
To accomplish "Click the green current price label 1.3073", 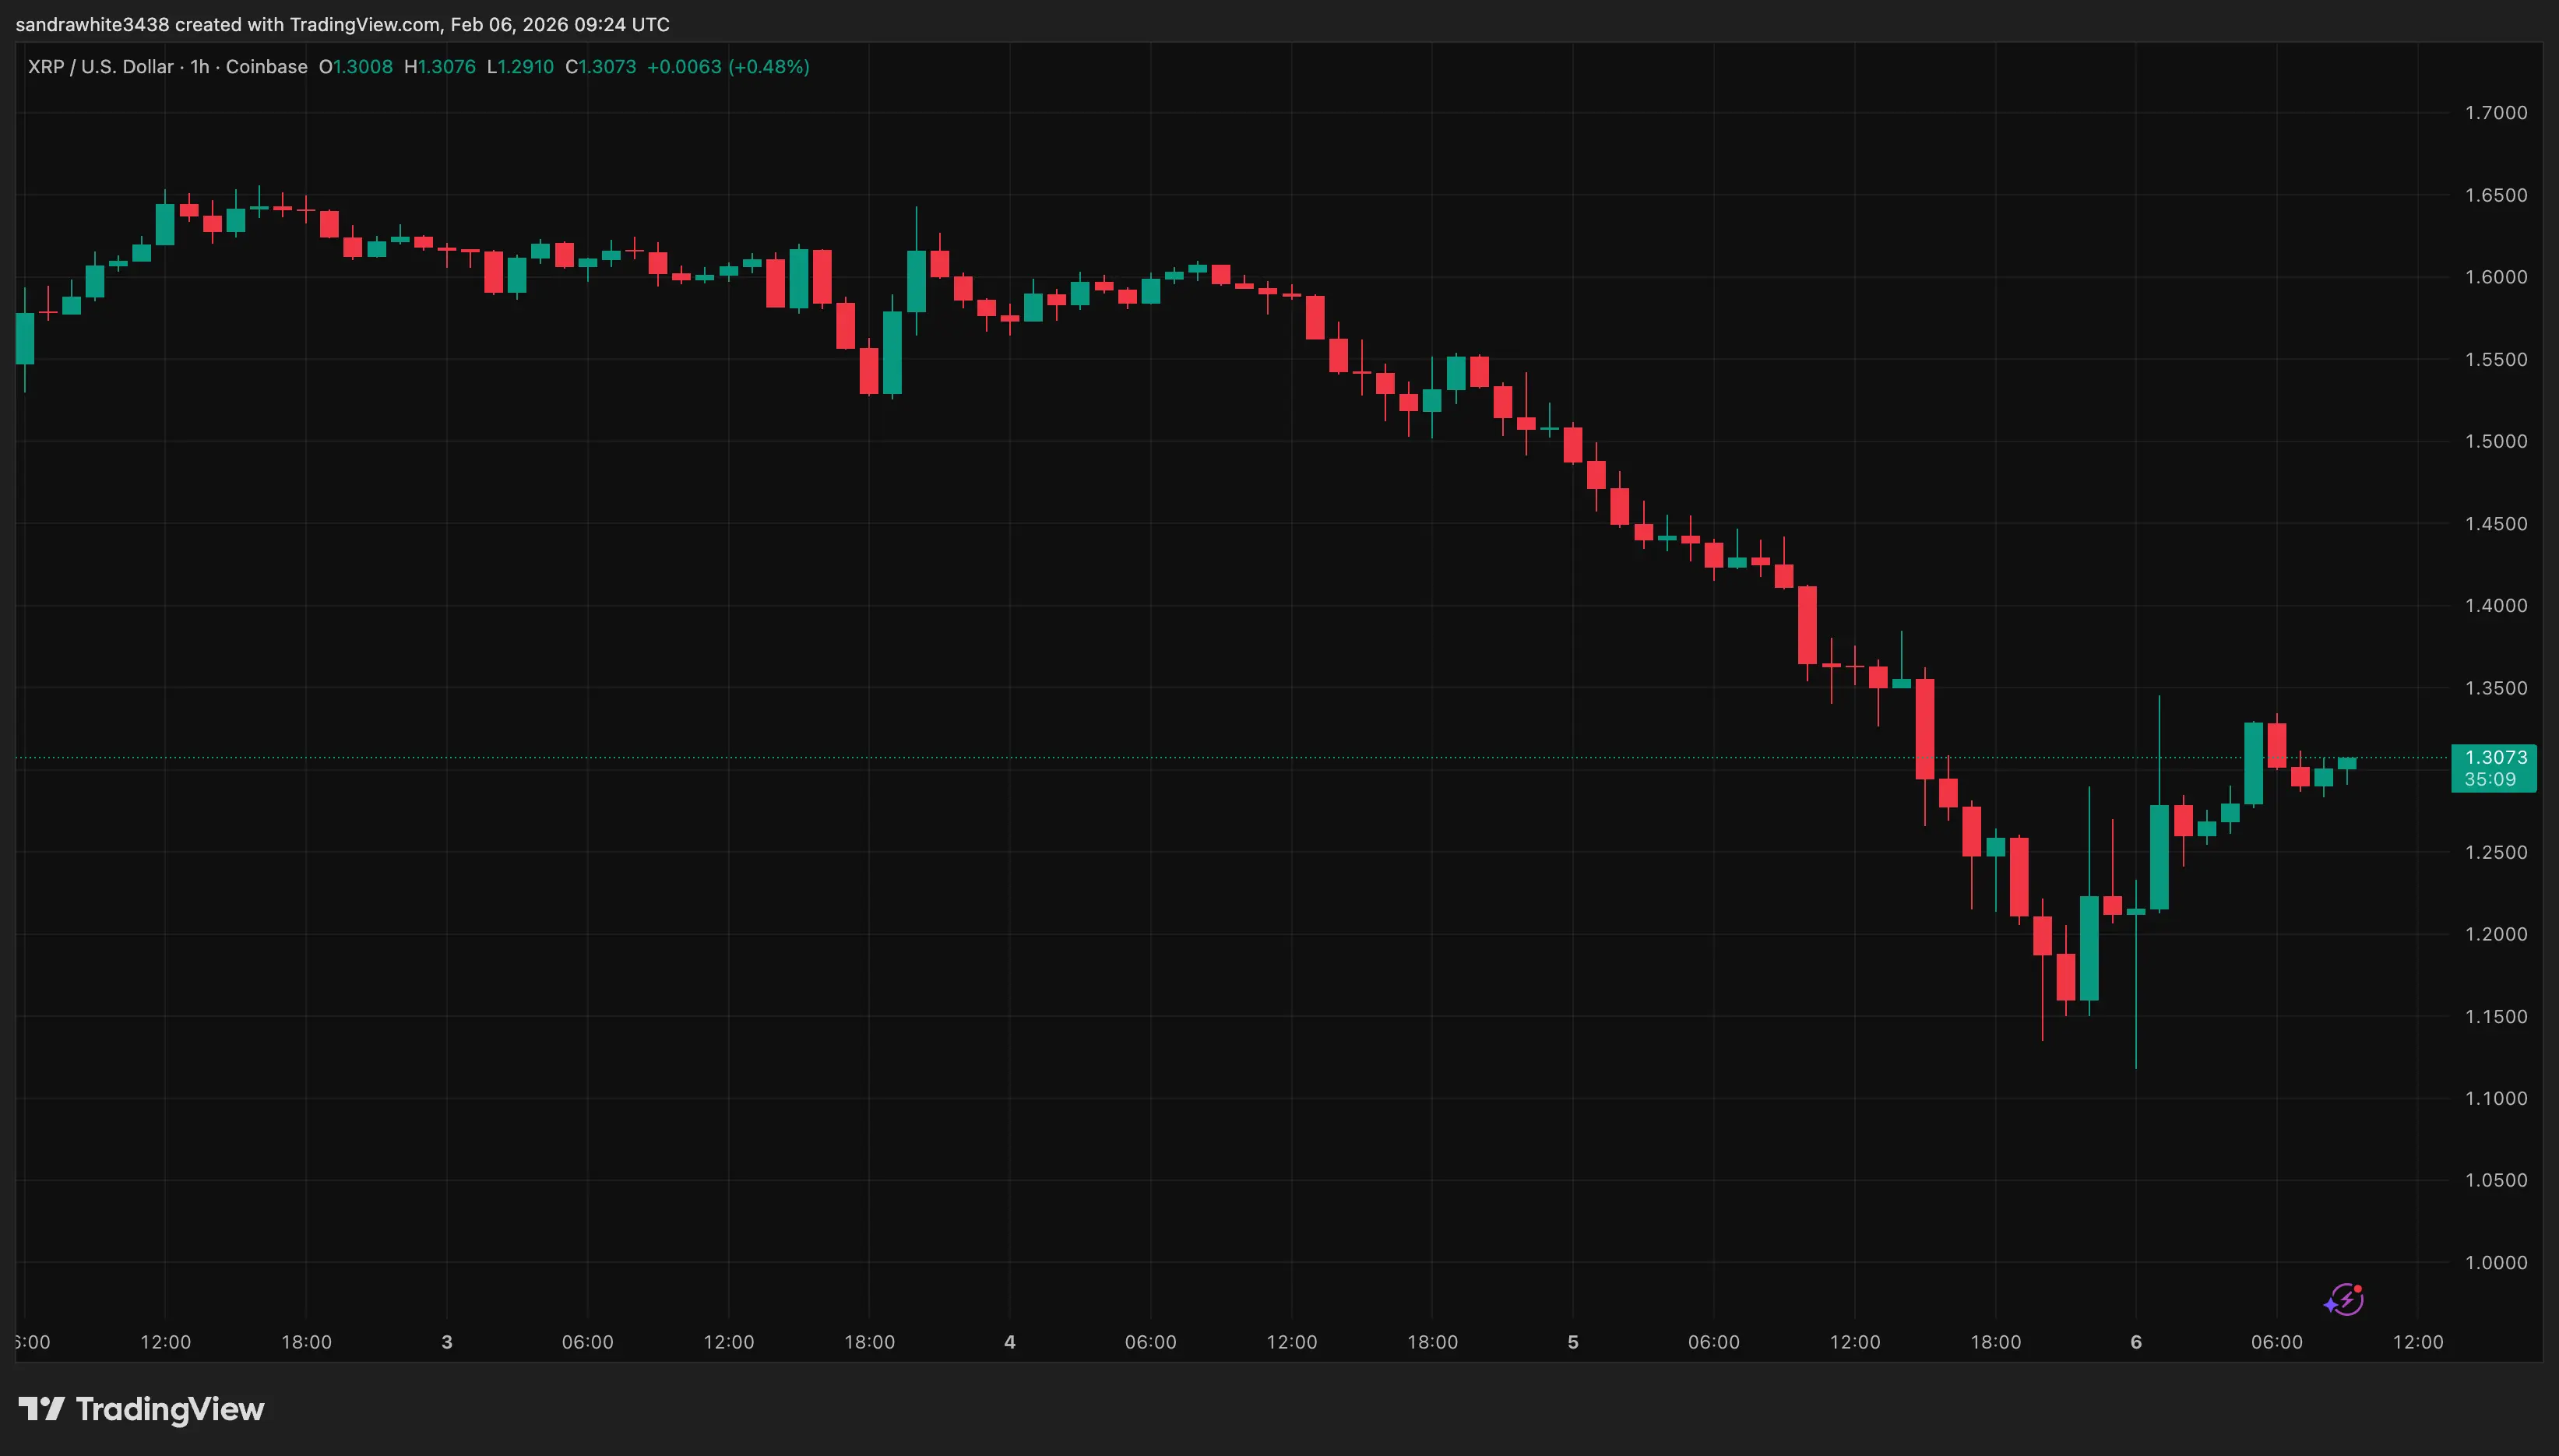I will (2493, 758).
